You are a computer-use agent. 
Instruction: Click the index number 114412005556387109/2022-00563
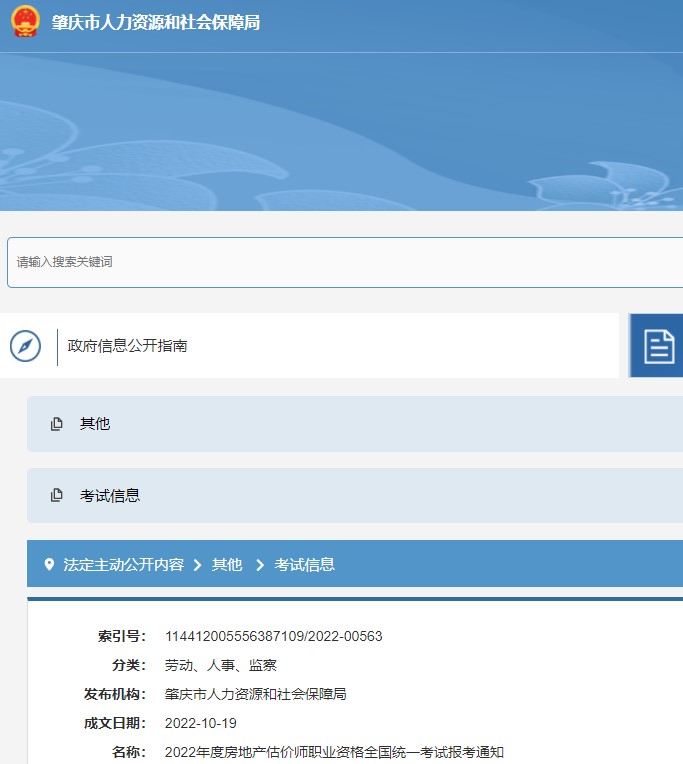[x=273, y=636]
